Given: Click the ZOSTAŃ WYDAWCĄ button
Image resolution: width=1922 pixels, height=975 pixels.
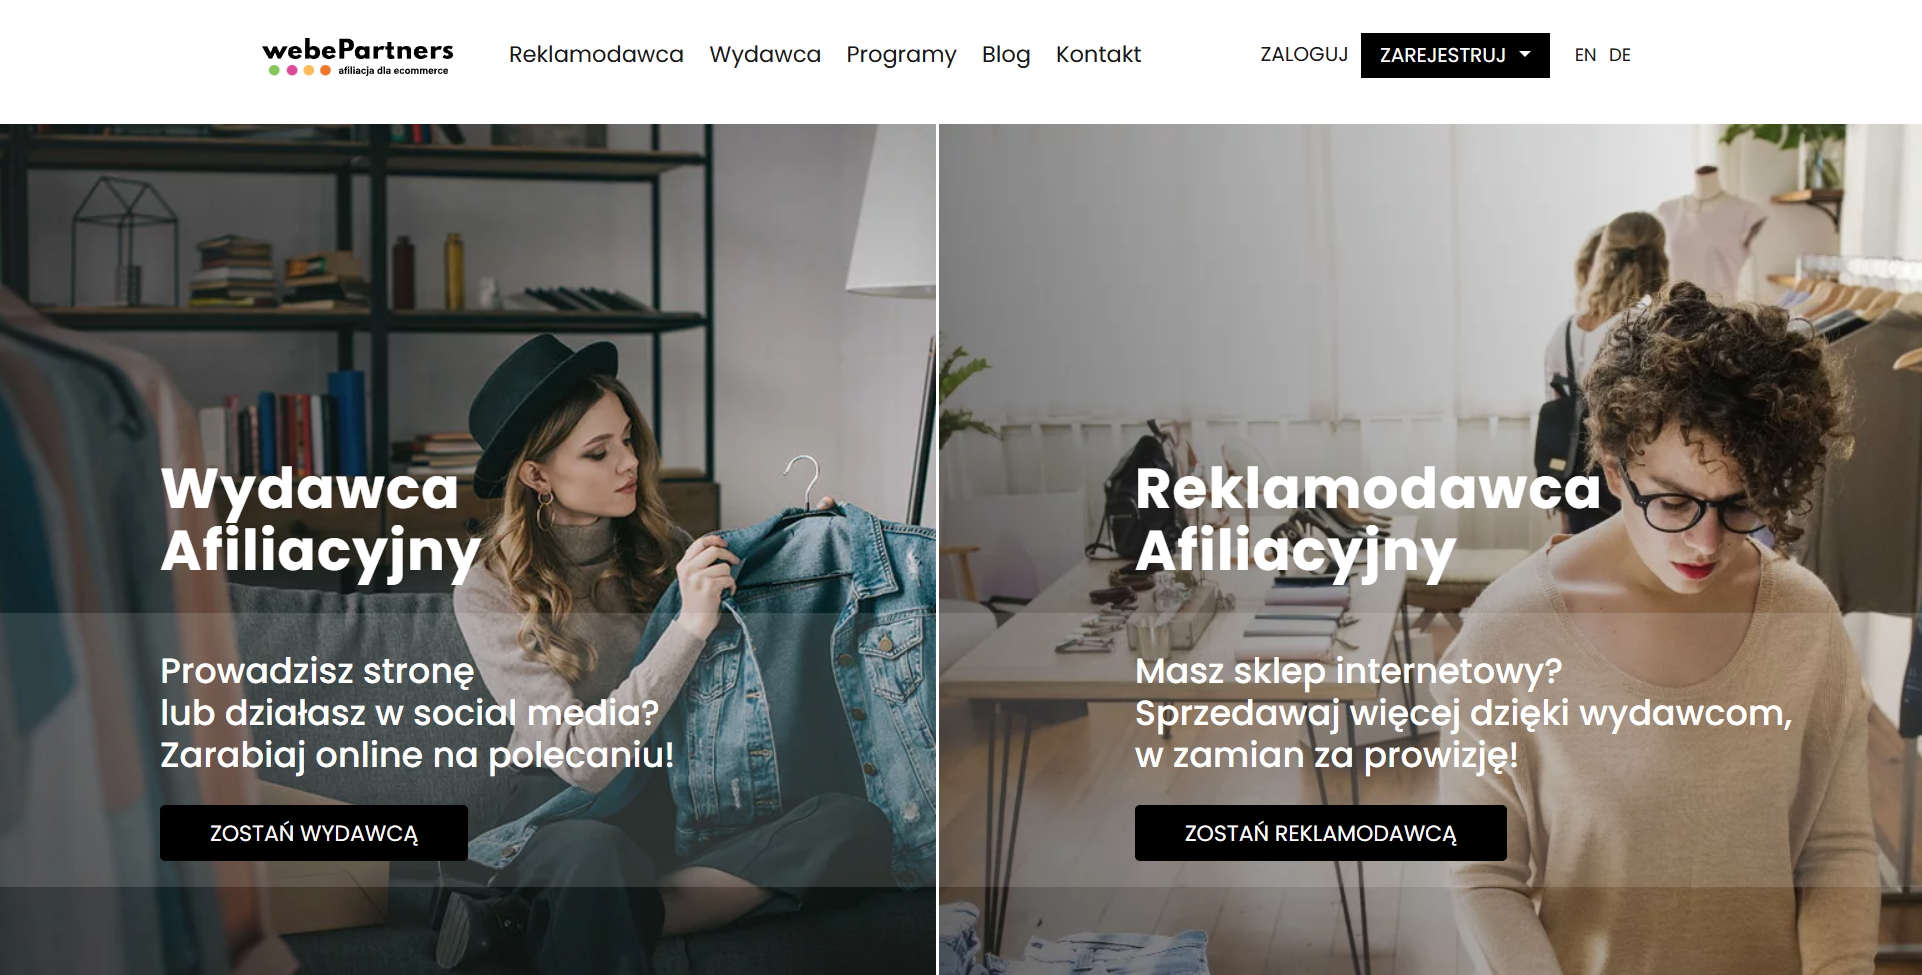Looking at the screenshot, I should (x=314, y=833).
